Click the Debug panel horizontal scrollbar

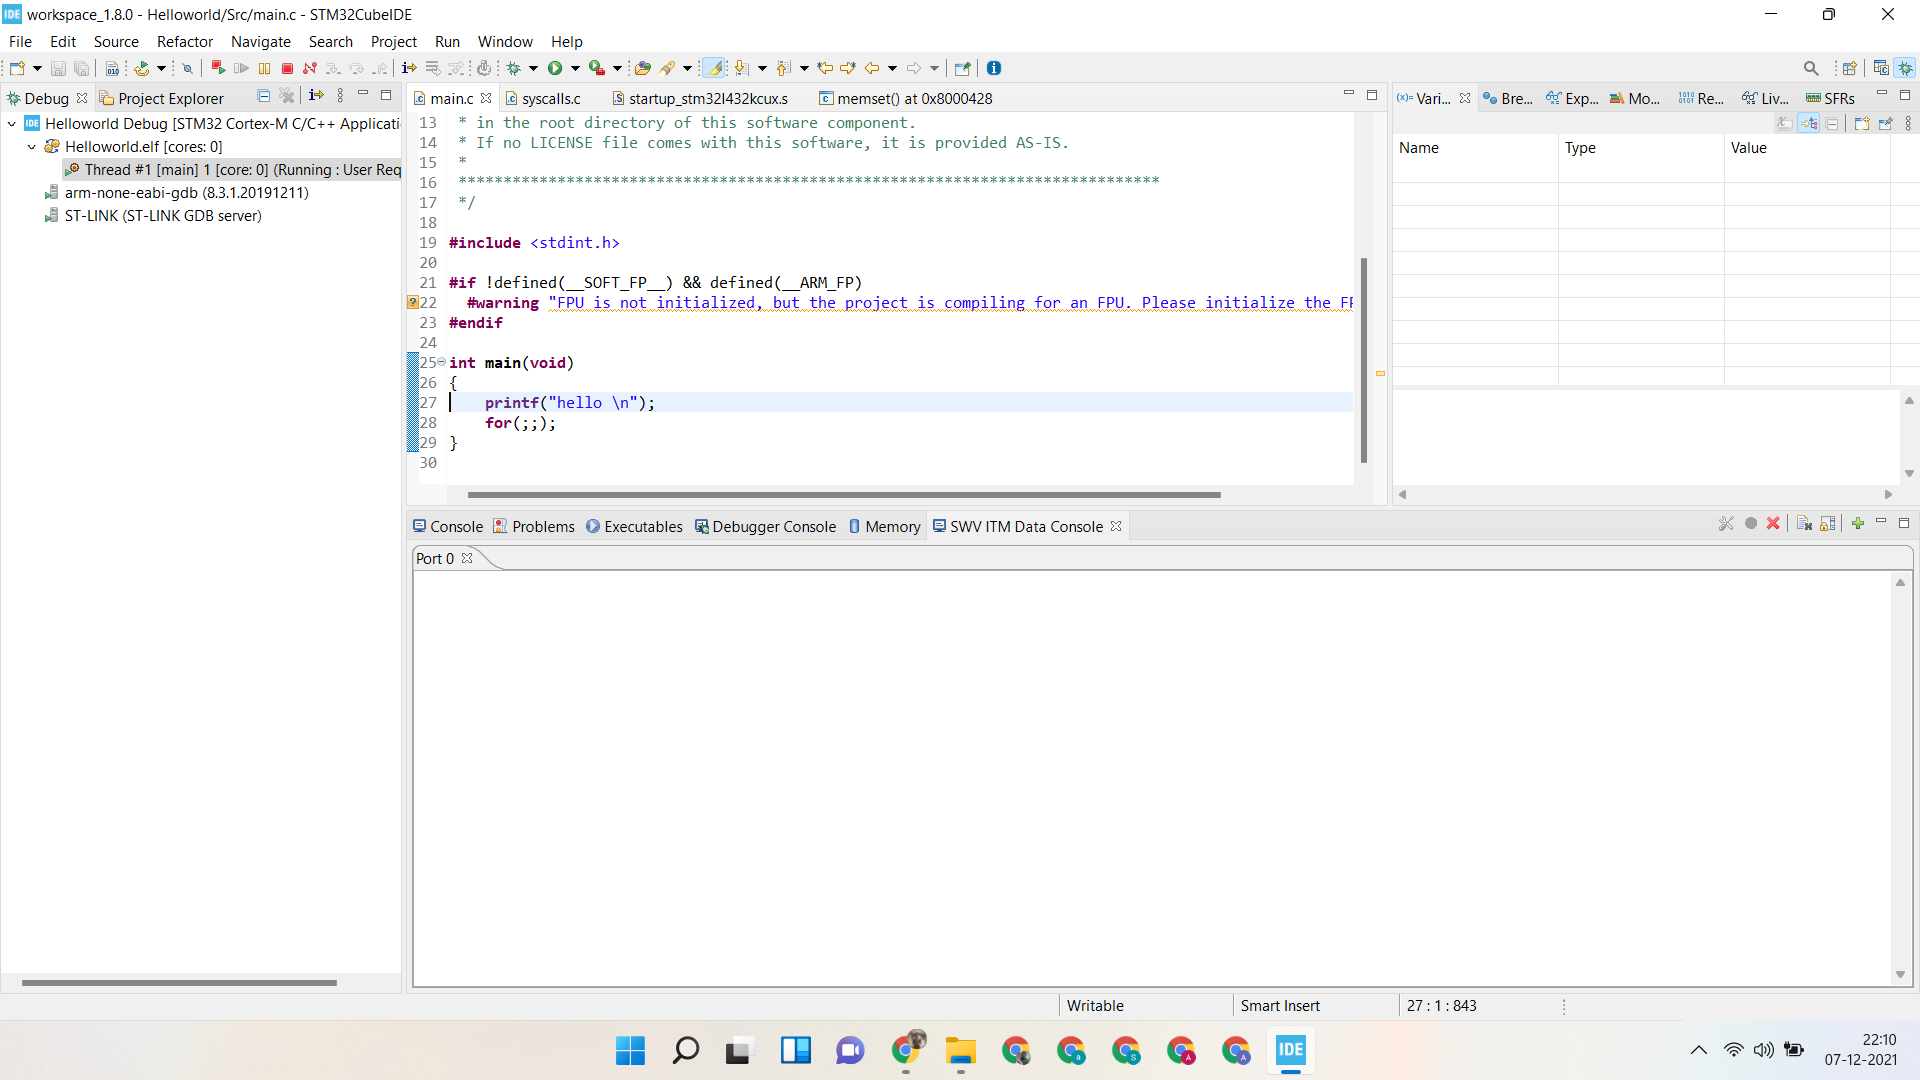coord(179,983)
